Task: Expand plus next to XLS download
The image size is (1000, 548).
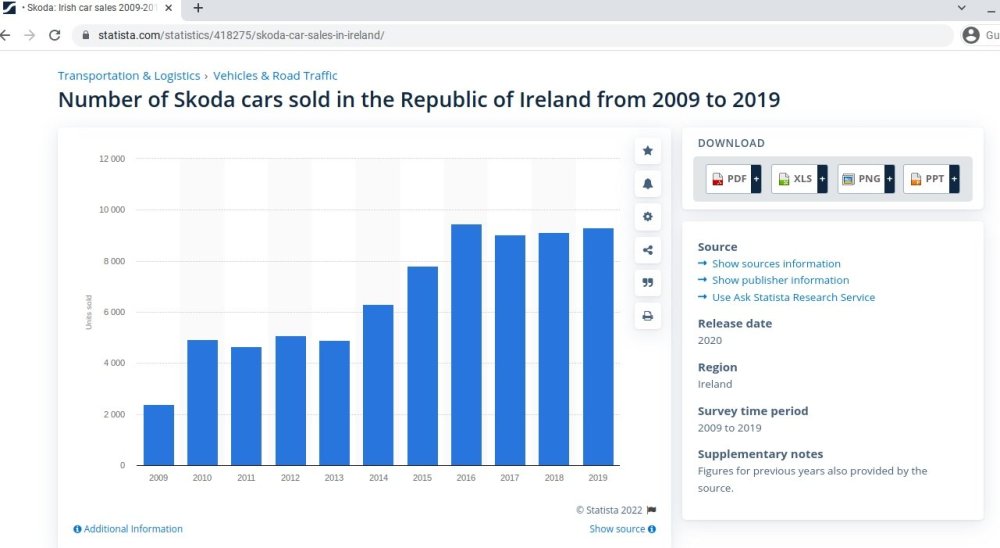Action: [x=823, y=179]
